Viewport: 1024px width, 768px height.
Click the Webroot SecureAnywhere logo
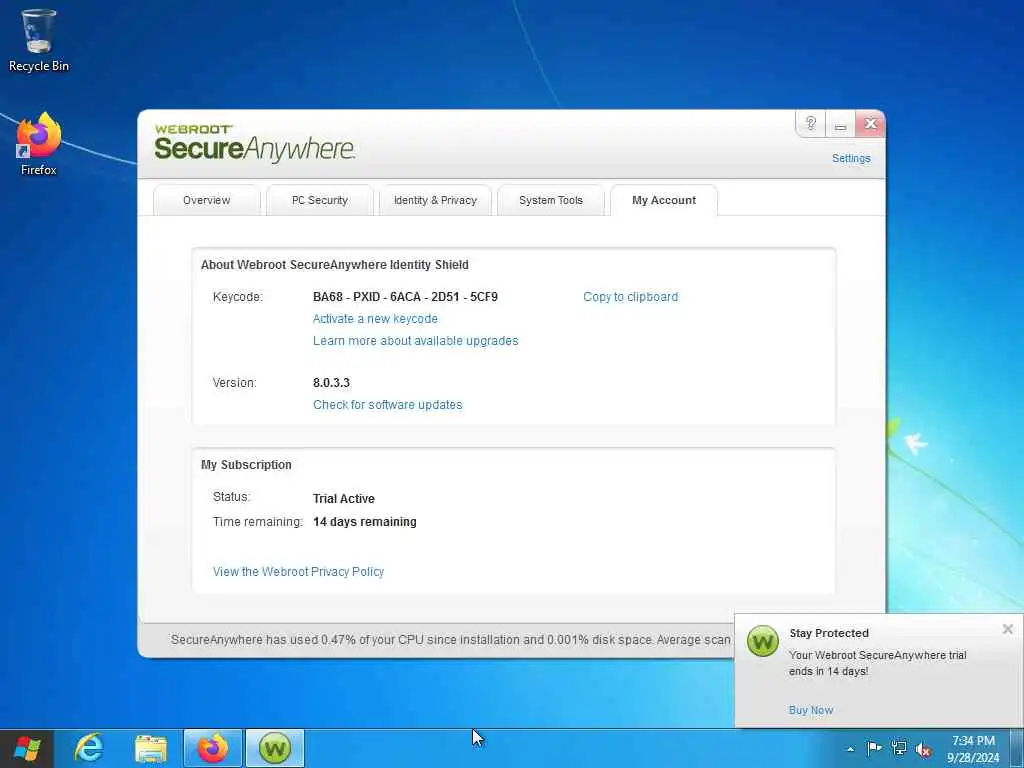255,144
